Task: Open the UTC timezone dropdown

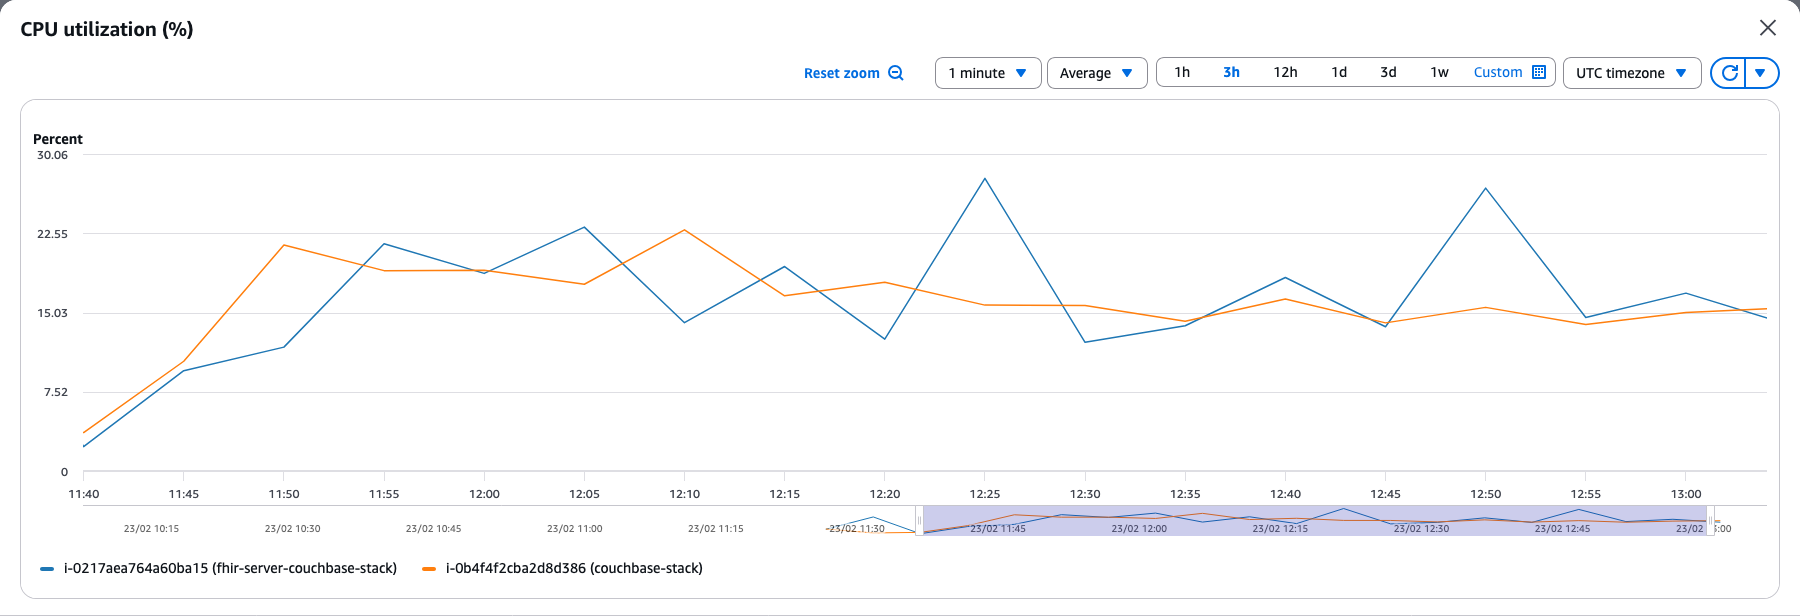Action: tap(1632, 73)
